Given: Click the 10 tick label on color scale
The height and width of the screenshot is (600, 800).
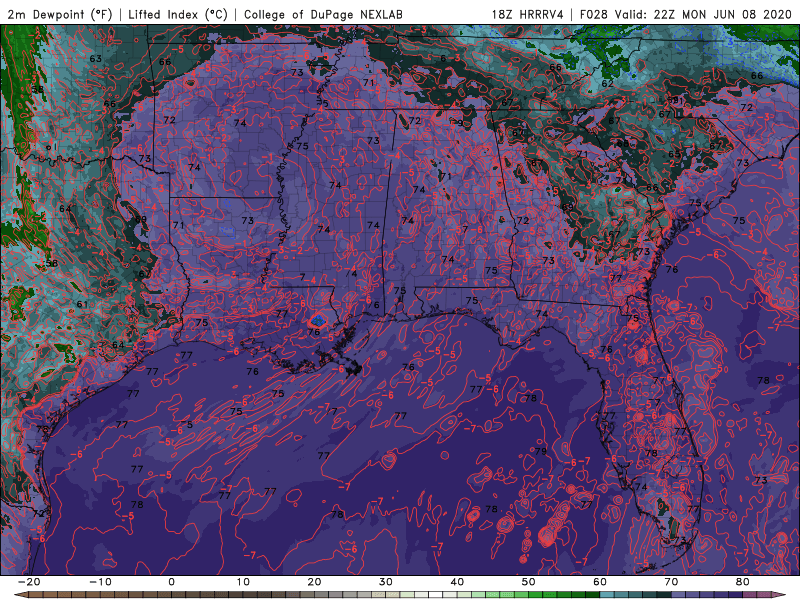Looking at the screenshot, I should (243, 582).
